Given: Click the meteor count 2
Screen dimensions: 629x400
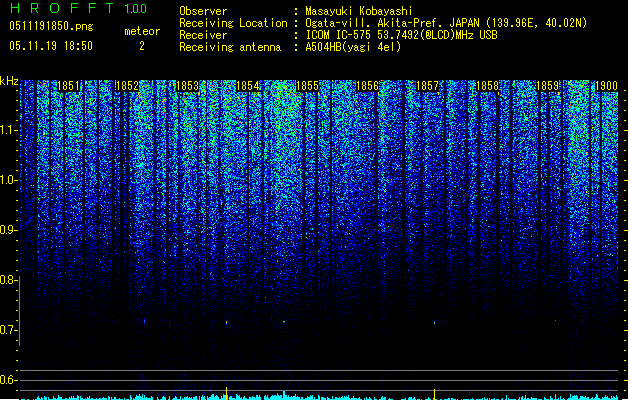Looking at the screenshot, I should click(142, 46).
